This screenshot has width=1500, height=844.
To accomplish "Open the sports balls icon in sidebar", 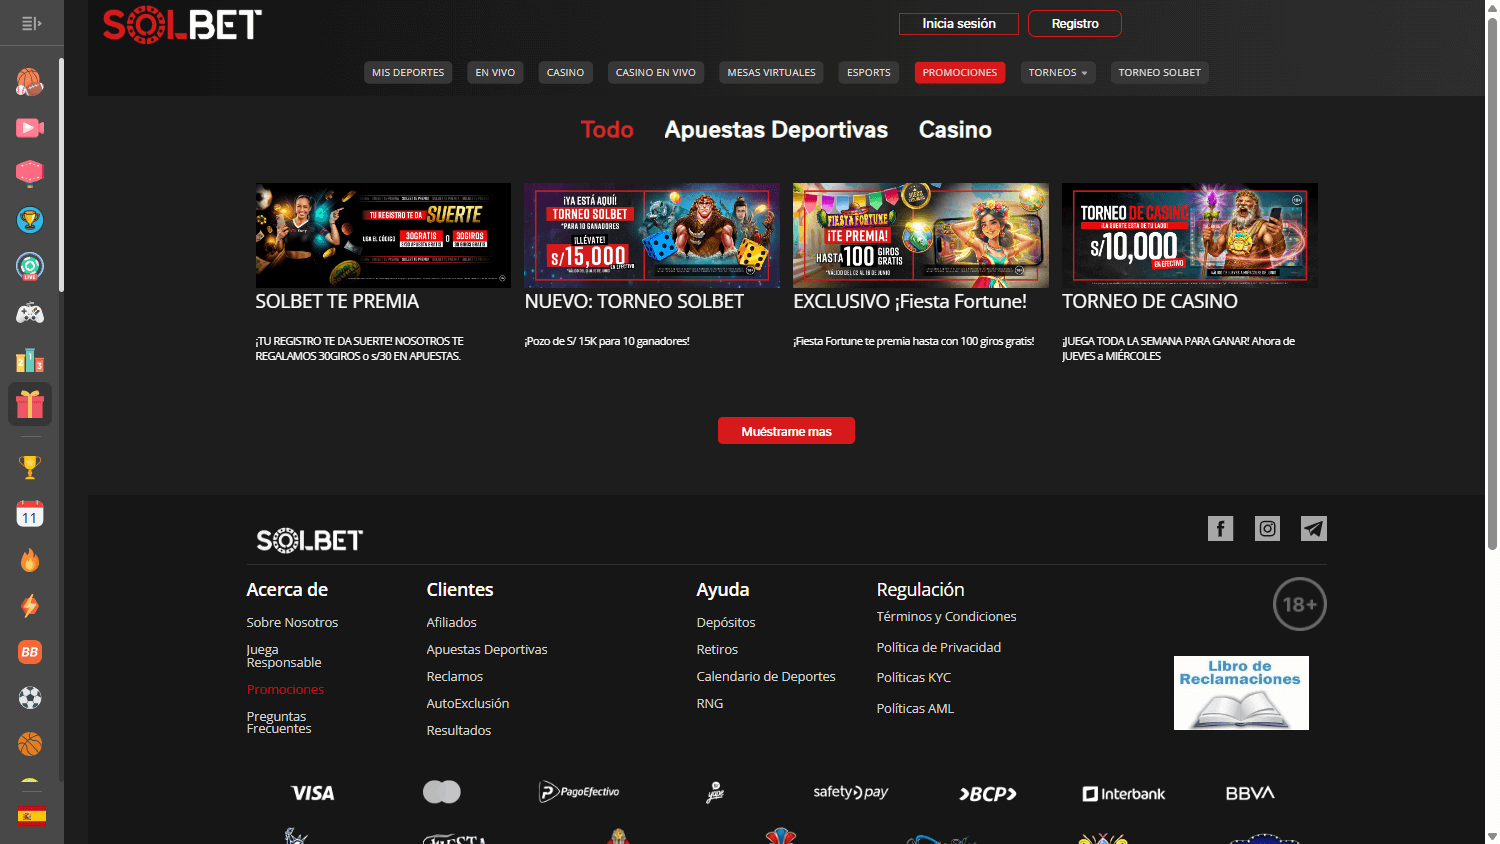I will point(30,82).
